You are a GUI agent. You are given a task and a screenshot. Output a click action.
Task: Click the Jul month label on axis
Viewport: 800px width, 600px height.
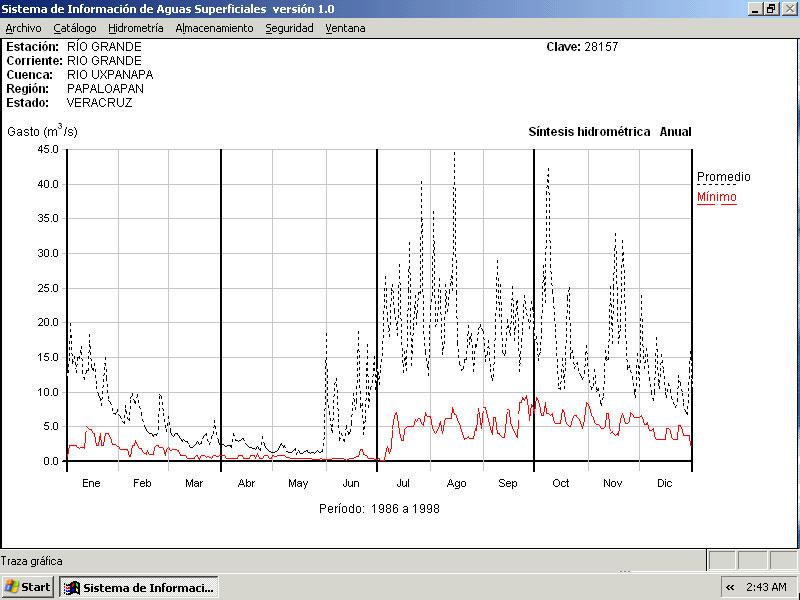pos(404,483)
